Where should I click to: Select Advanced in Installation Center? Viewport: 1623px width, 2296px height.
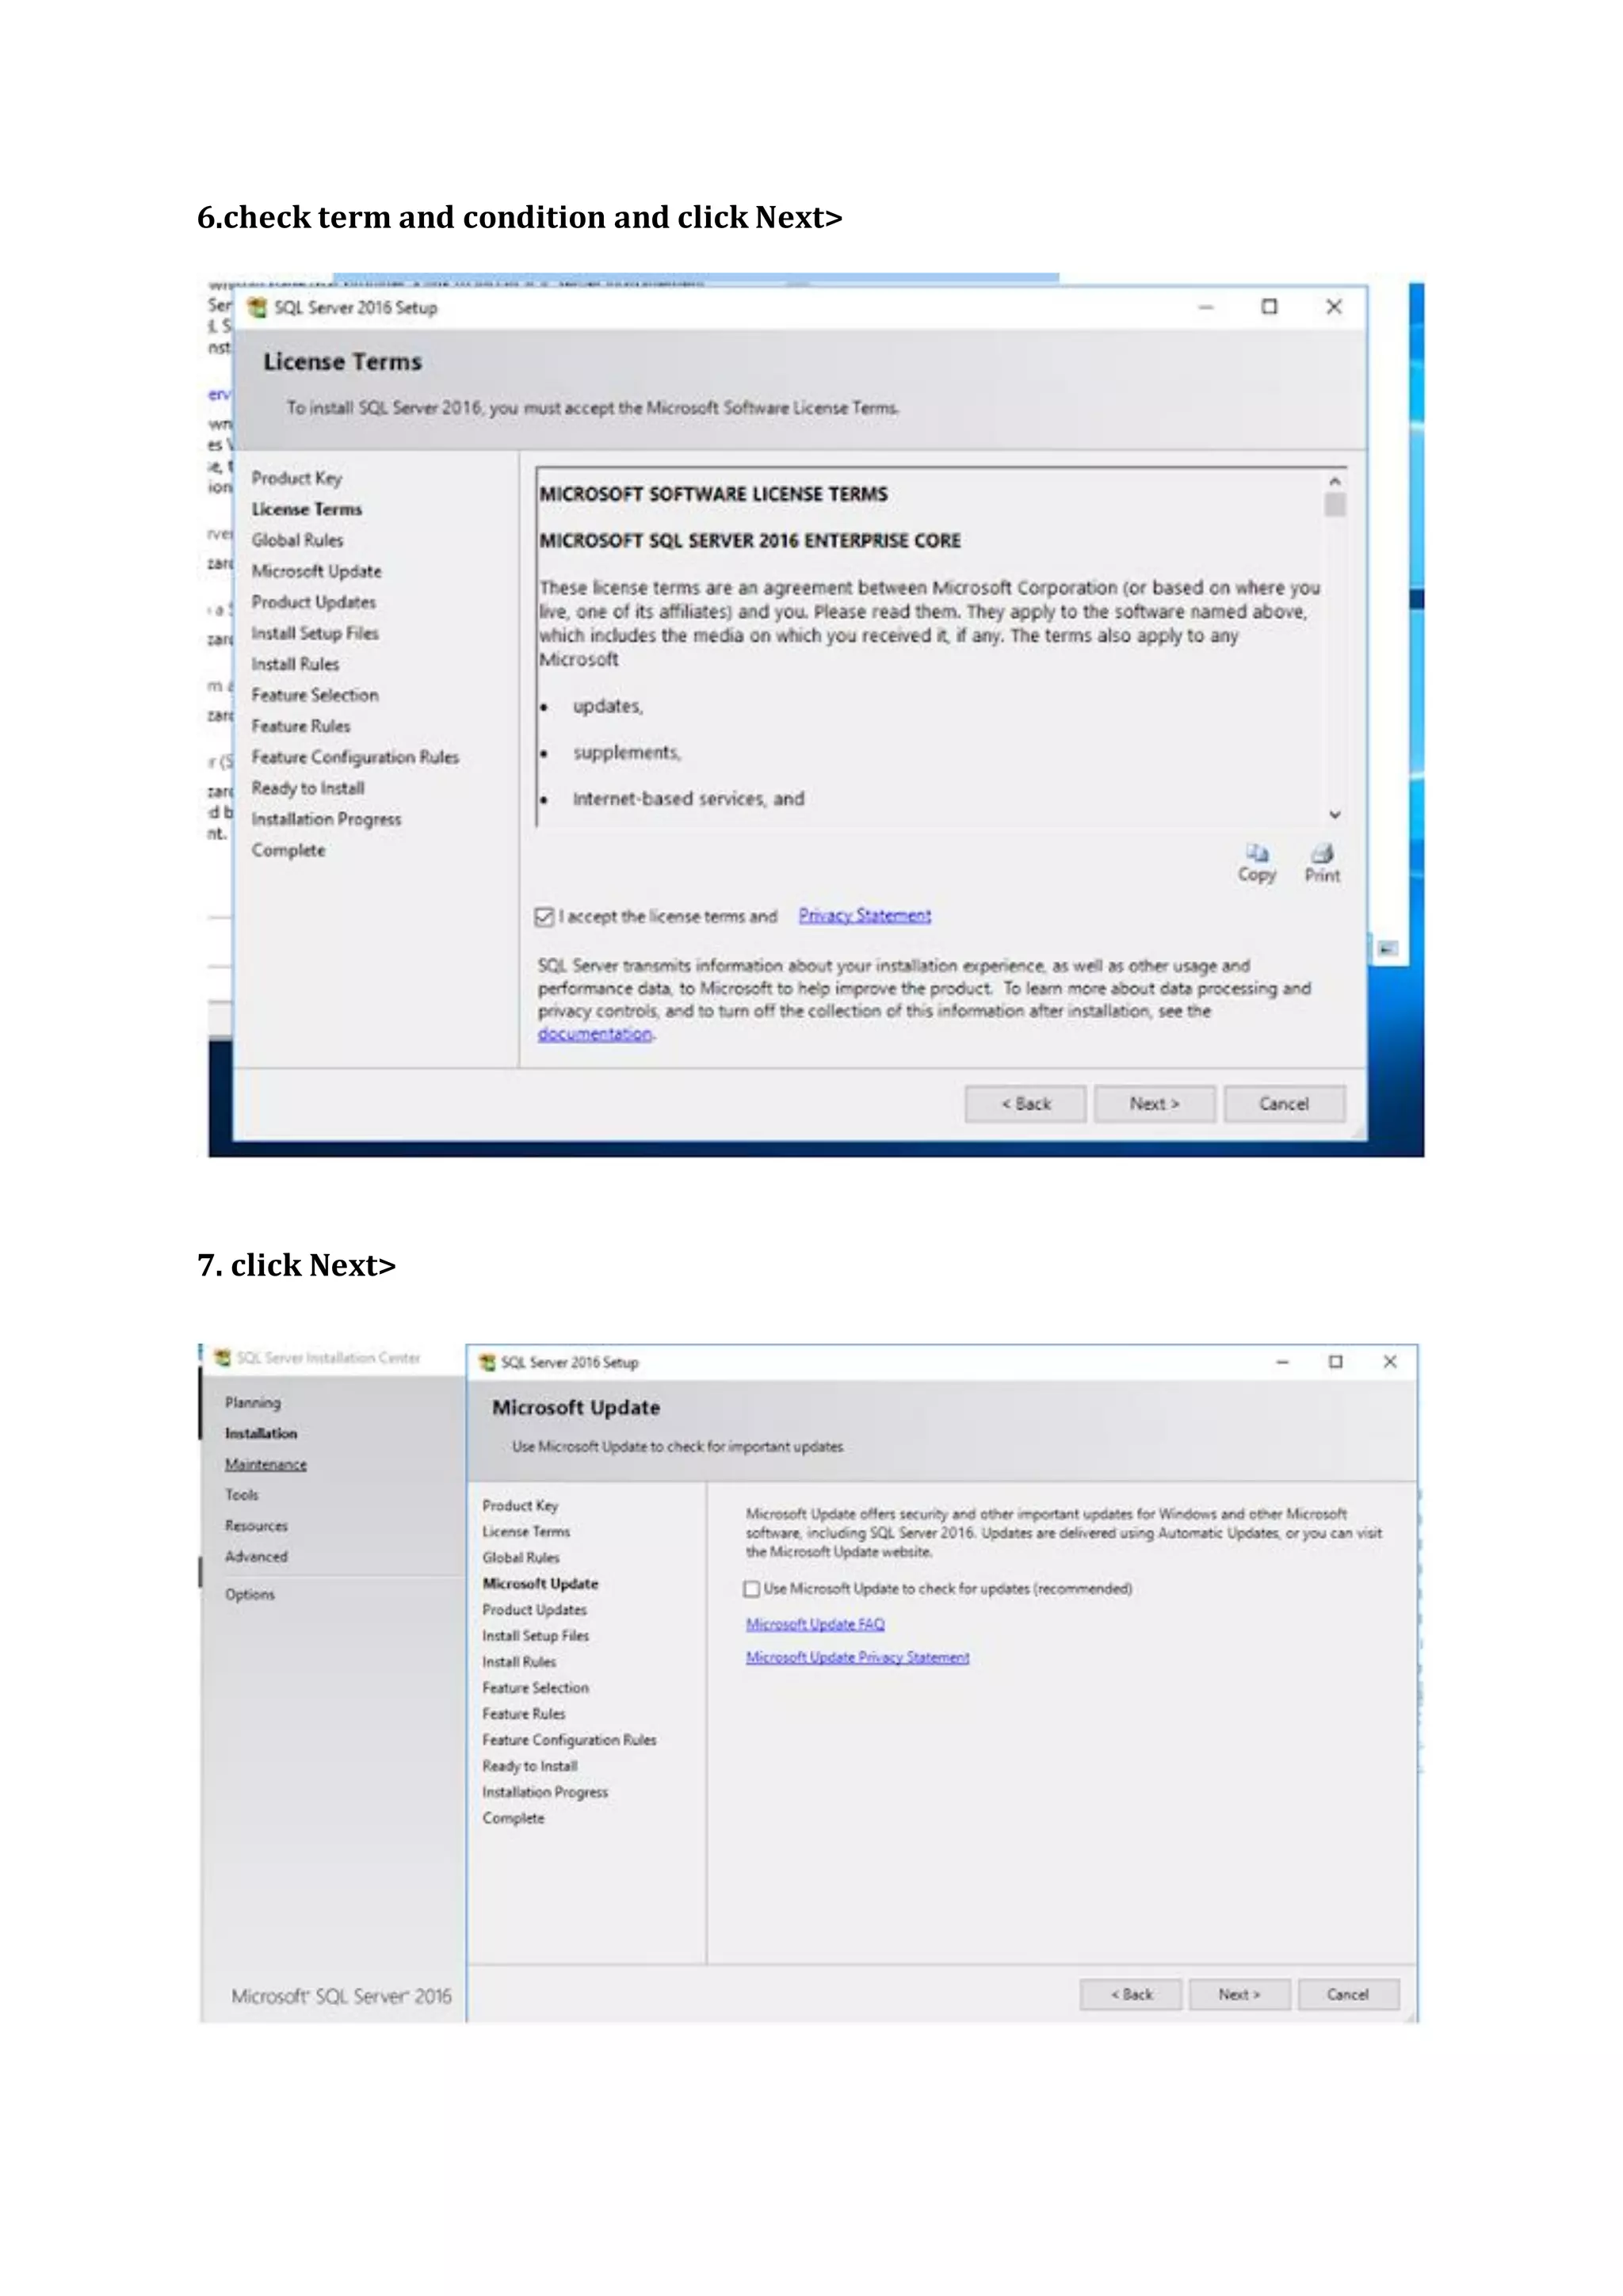pos(256,1557)
